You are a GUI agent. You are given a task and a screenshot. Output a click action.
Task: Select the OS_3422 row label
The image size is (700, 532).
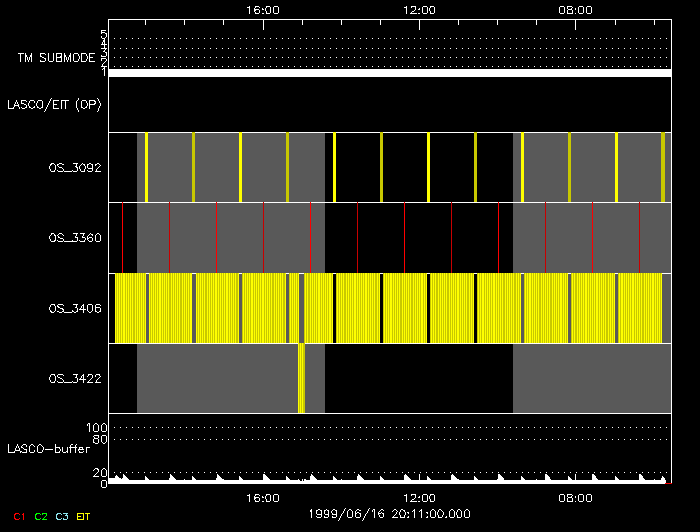click(x=75, y=378)
